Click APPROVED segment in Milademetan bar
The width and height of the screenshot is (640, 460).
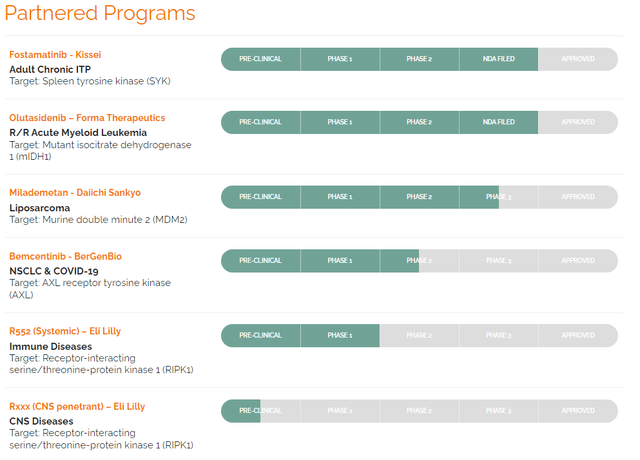point(578,197)
